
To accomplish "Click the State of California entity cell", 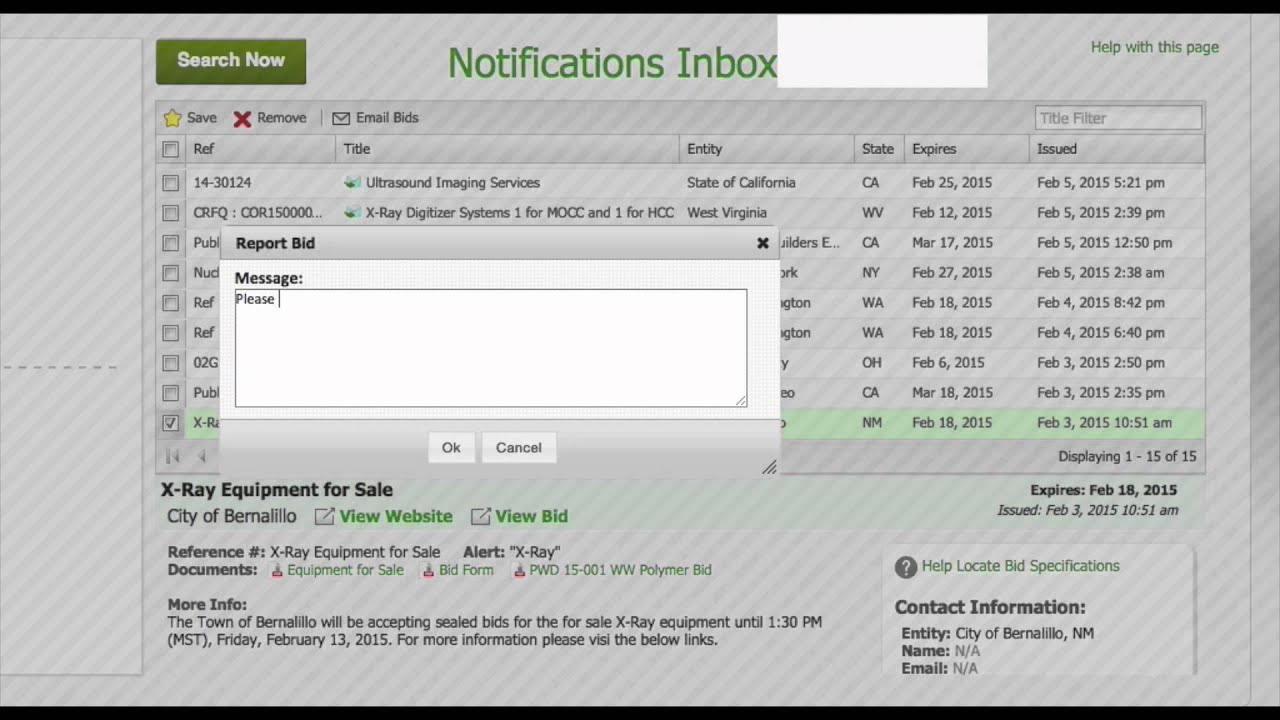I will tap(741, 183).
